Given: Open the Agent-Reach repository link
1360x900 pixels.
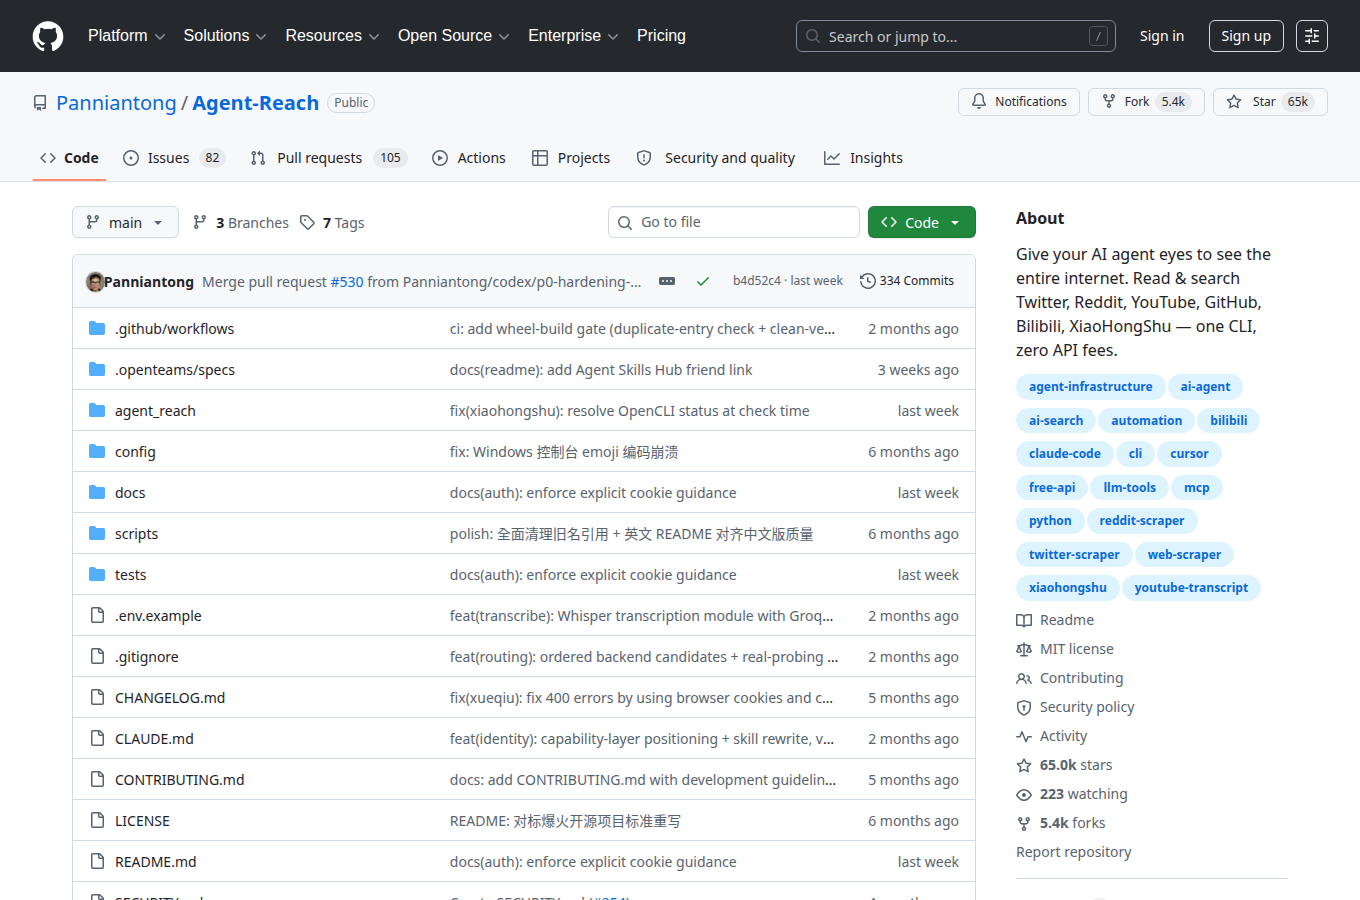Looking at the screenshot, I should pos(255,103).
